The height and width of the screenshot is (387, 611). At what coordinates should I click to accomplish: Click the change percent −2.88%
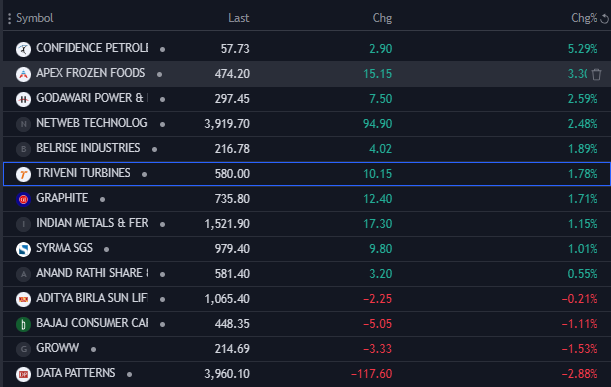pos(579,374)
